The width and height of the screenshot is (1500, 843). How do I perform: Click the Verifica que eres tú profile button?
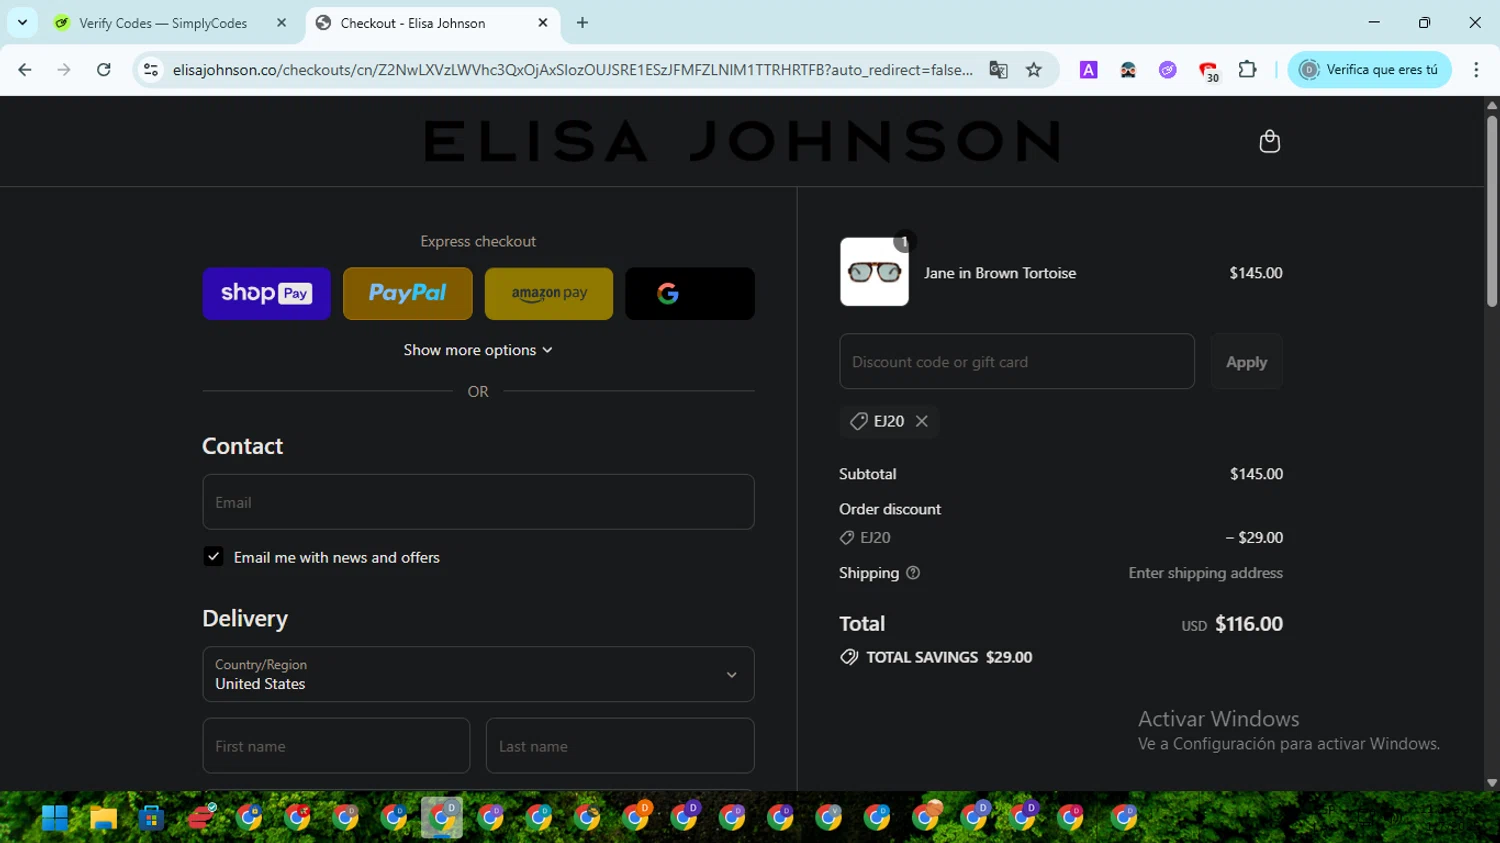click(1369, 69)
